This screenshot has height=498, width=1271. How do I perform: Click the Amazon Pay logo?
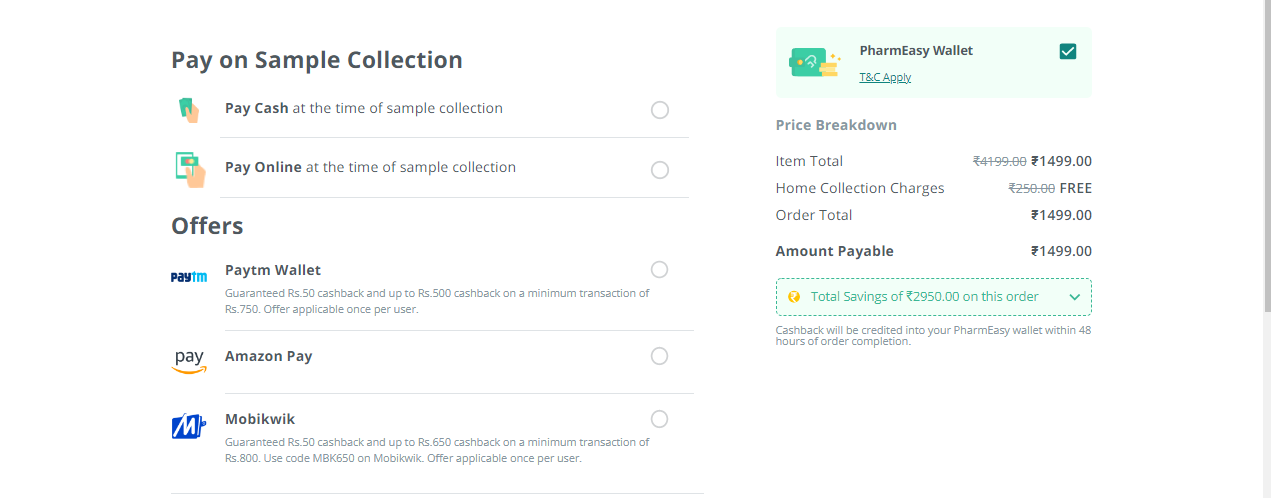188,361
